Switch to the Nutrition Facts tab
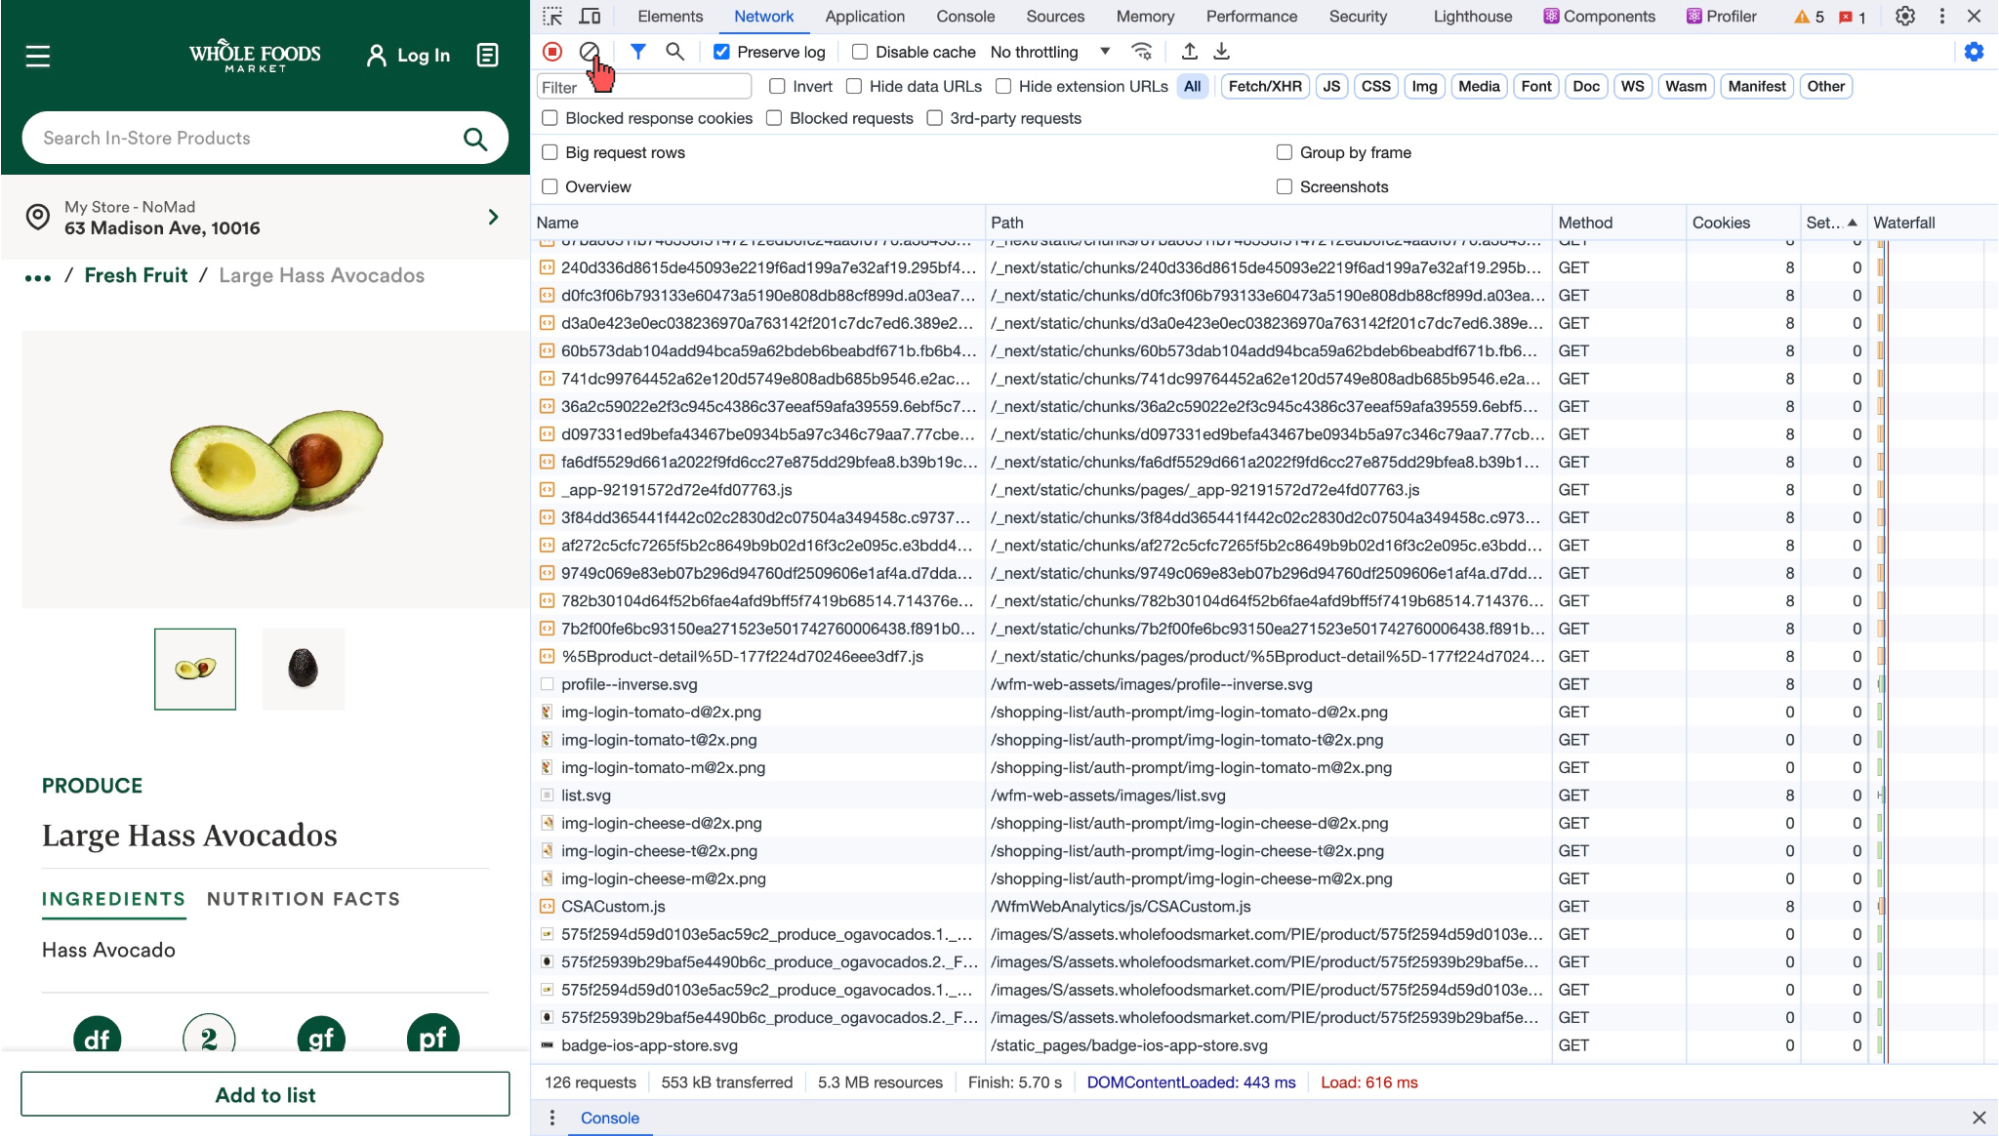Image resolution: width=1999 pixels, height=1137 pixels. pyautogui.click(x=304, y=898)
